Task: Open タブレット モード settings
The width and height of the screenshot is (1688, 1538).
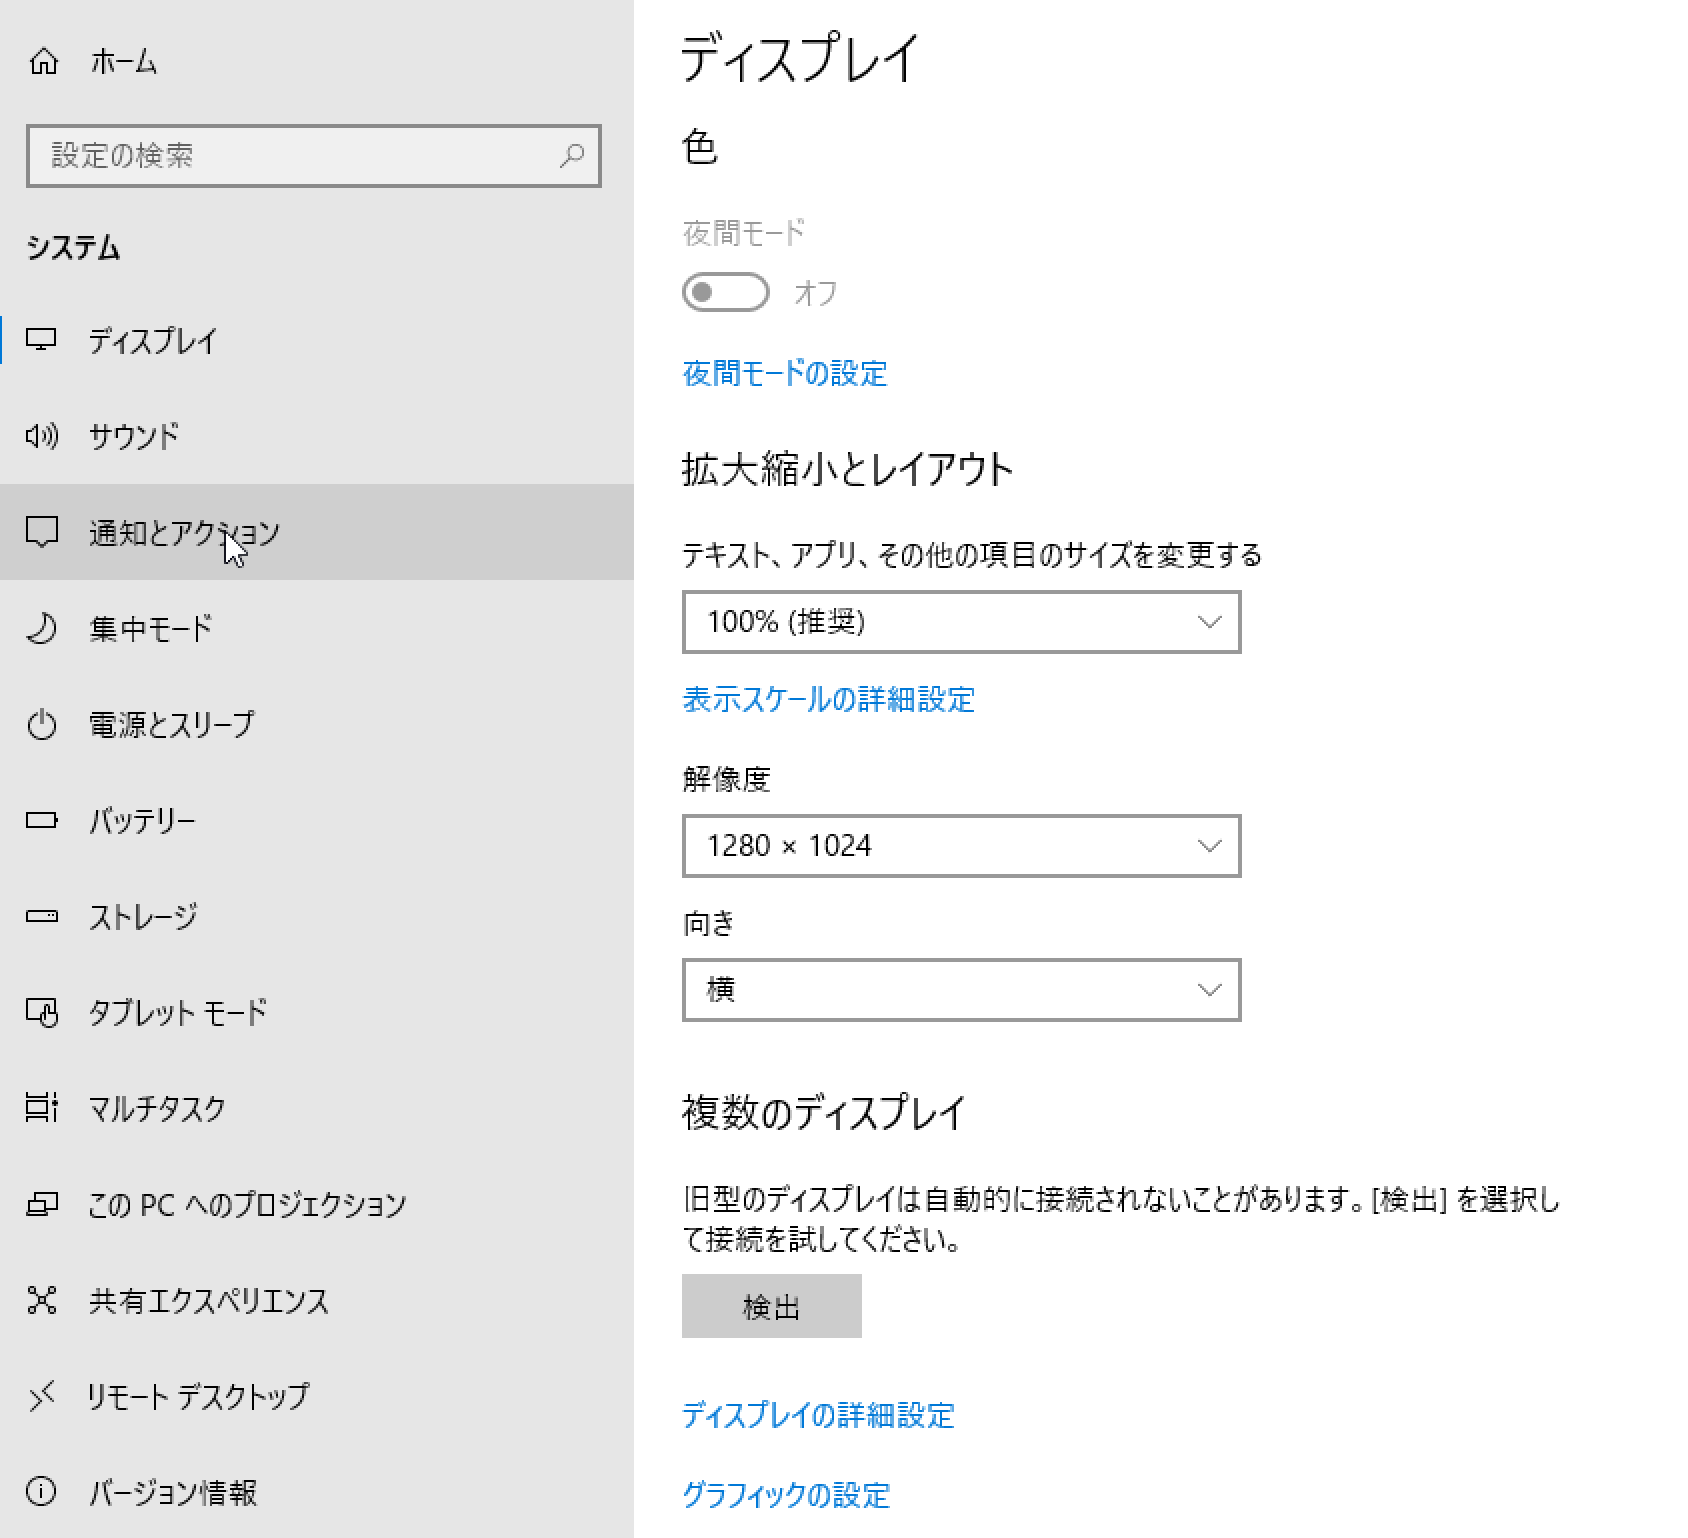Action: (x=317, y=1012)
